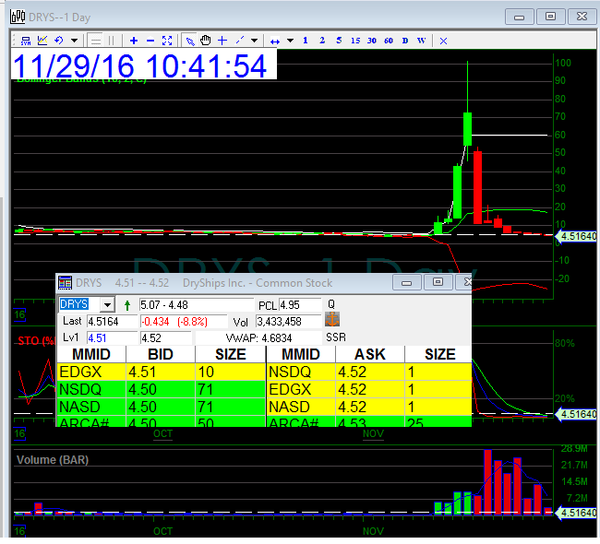Image resolution: width=600 pixels, height=544 pixels.
Task: Click the 60 minute timeframe button
Action: click(388, 40)
